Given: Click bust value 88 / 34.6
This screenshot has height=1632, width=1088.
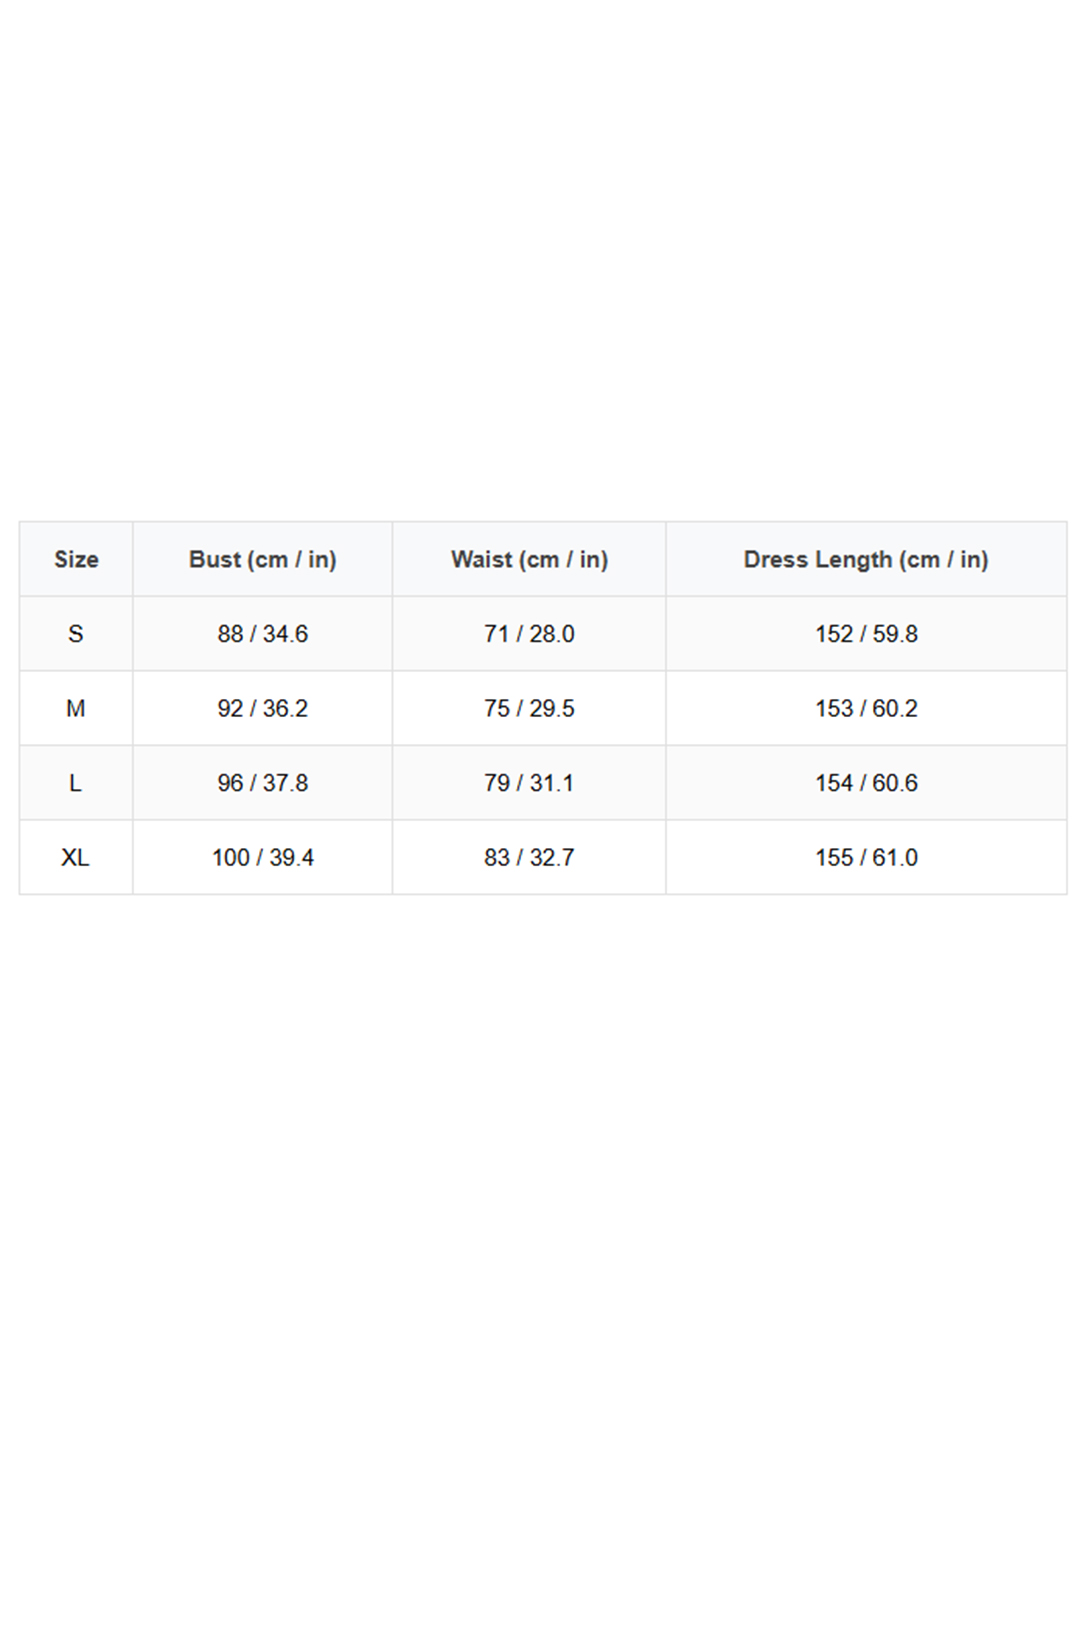Looking at the screenshot, I should point(262,634).
